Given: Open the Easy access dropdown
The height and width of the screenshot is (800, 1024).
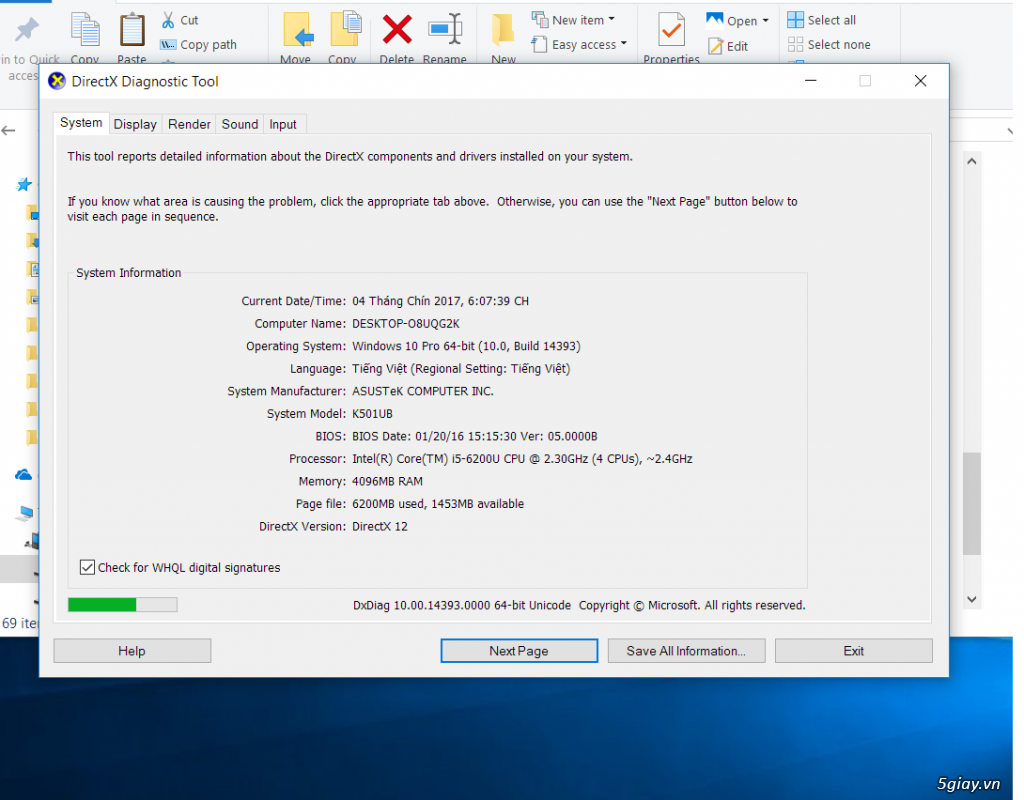Looking at the screenshot, I should [x=623, y=44].
